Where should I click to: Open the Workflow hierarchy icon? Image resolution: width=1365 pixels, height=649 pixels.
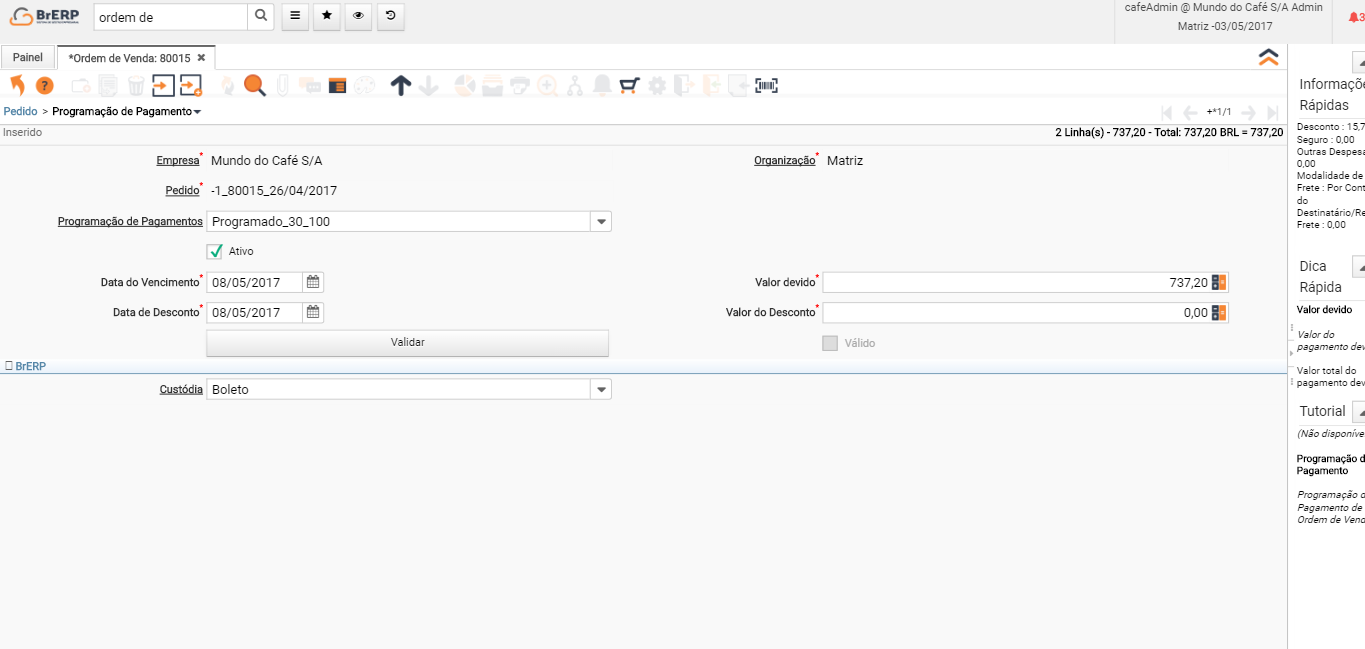point(575,86)
